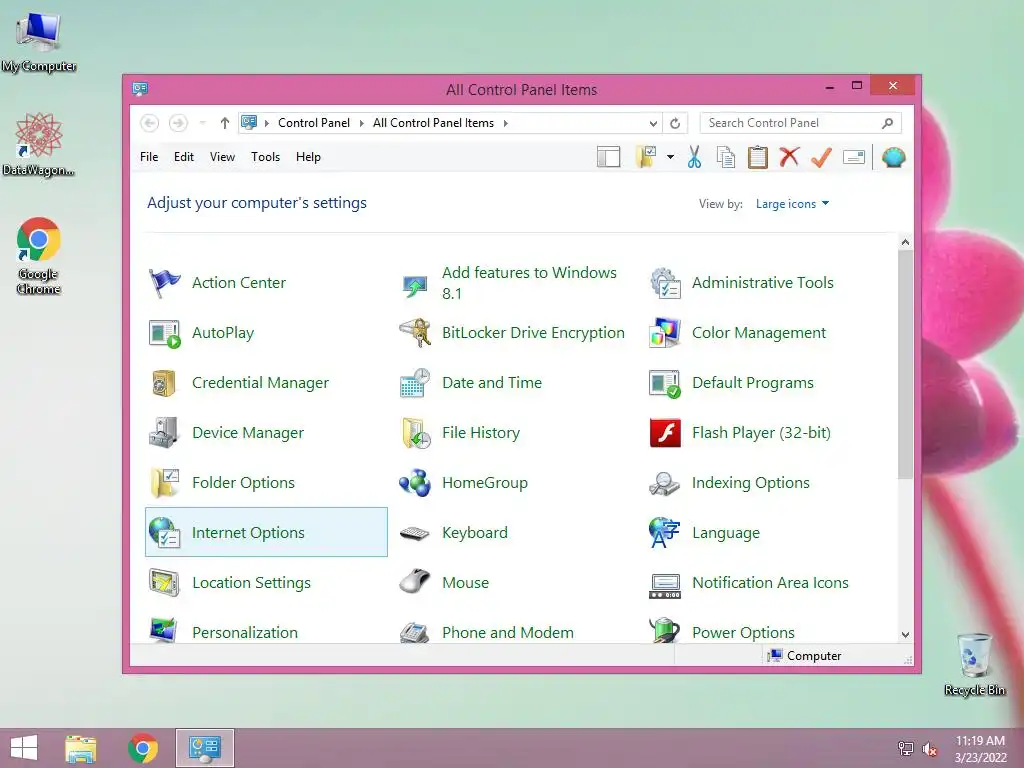Click the All Control Panel Items breadcrumb

pos(433,123)
